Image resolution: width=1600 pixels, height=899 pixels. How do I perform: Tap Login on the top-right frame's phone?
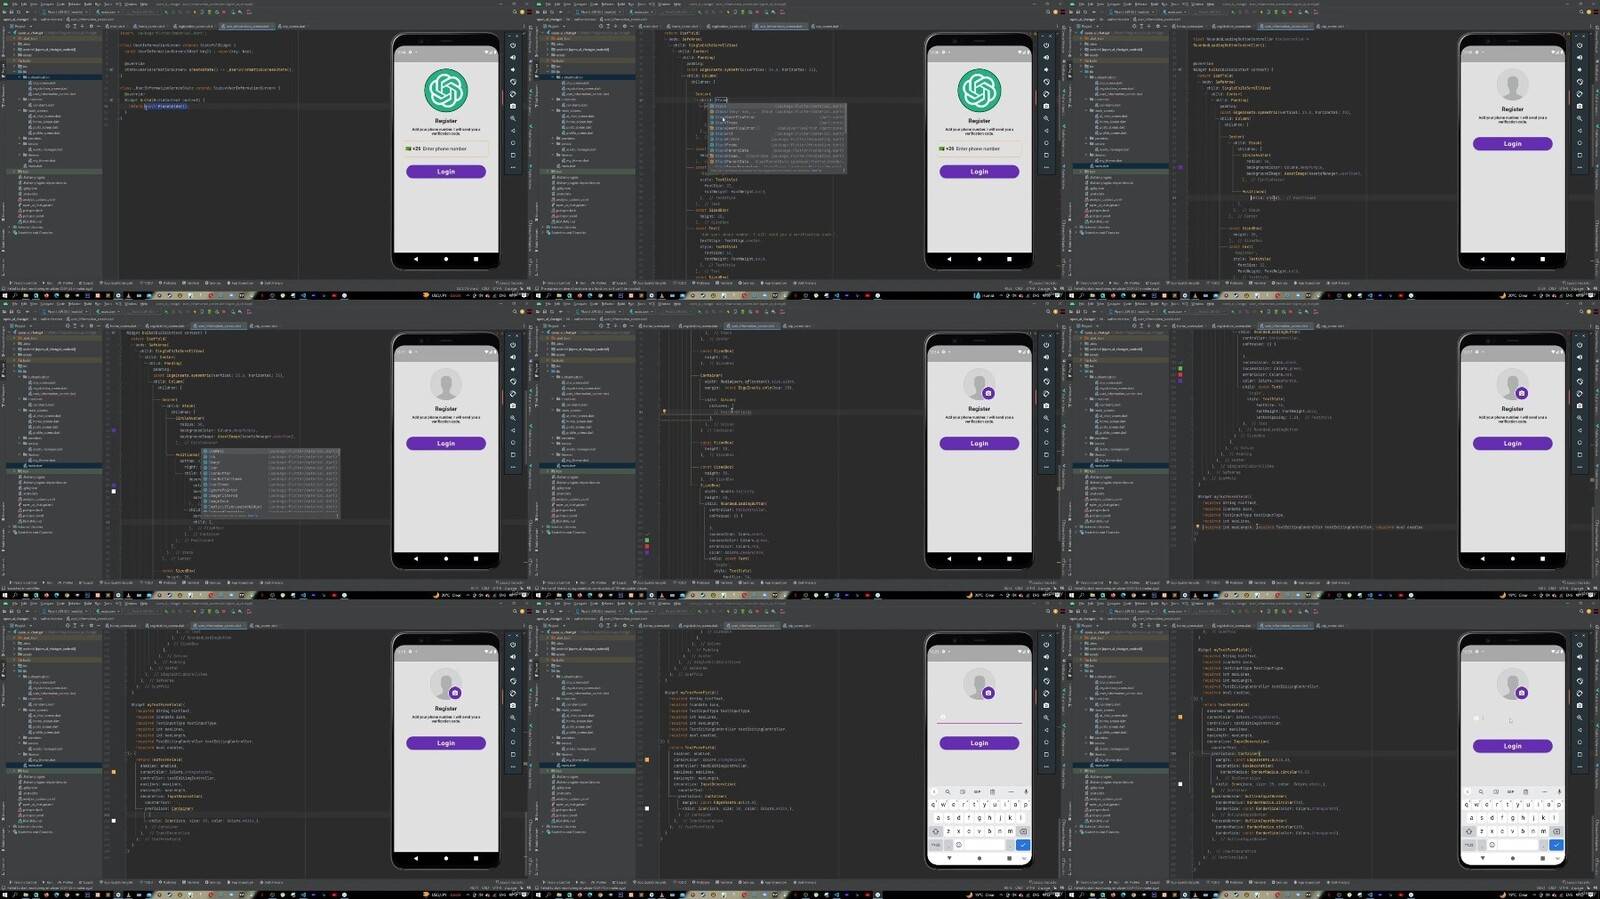pyautogui.click(x=1512, y=144)
